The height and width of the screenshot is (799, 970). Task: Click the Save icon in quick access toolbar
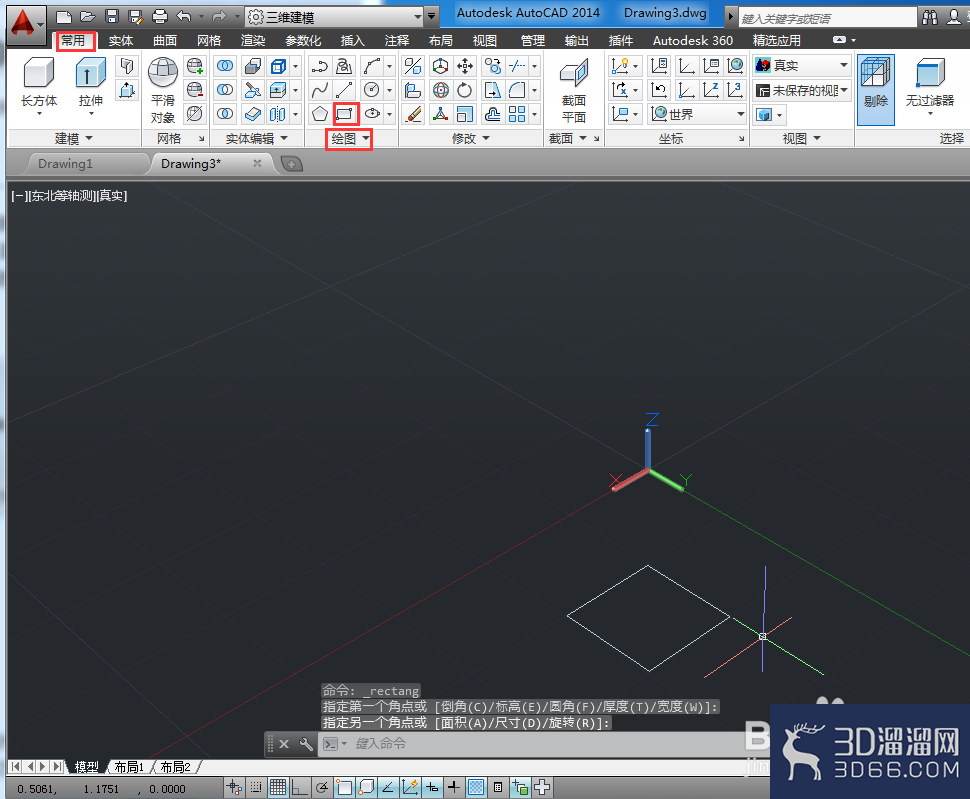[x=111, y=17]
